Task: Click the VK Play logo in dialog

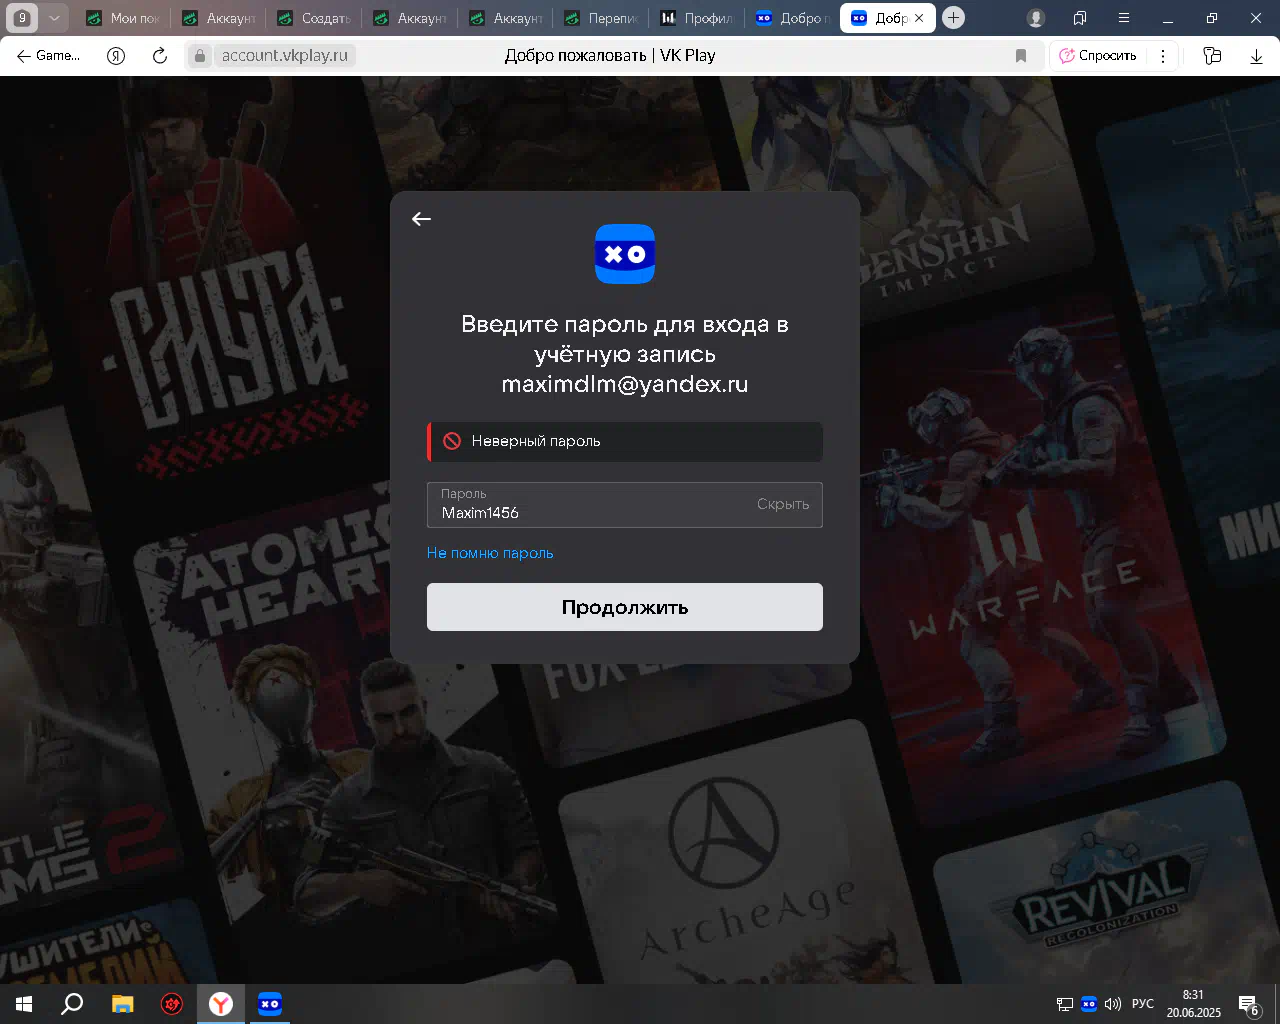Action: (625, 254)
